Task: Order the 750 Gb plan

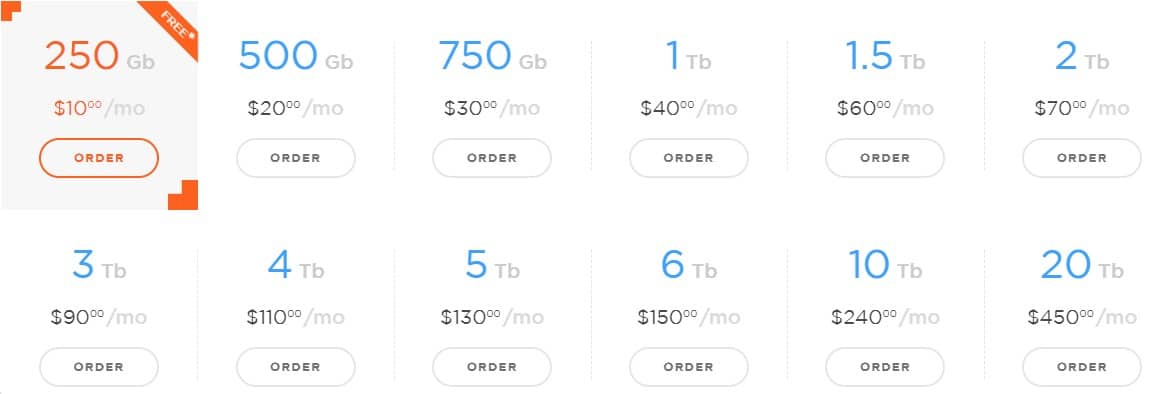Action: (x=492, y=157)
